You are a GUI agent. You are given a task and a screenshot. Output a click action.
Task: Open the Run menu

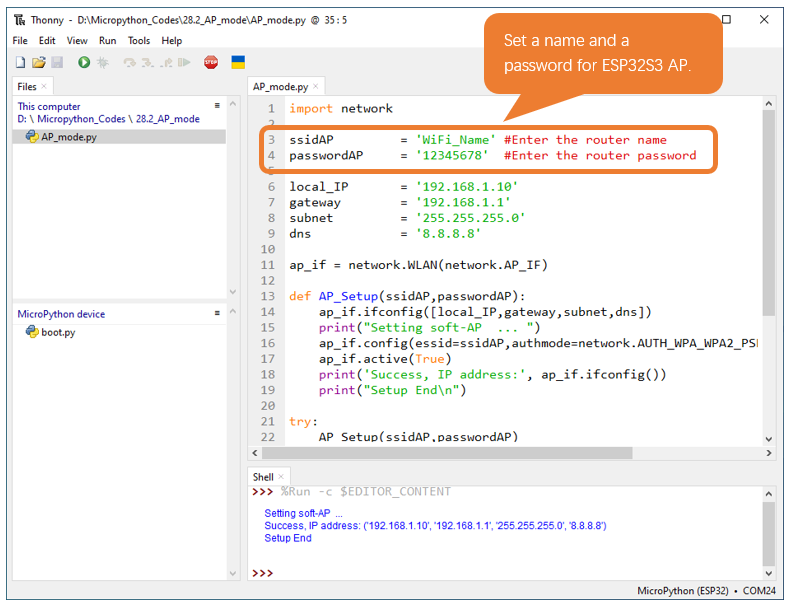click(107, 40)
